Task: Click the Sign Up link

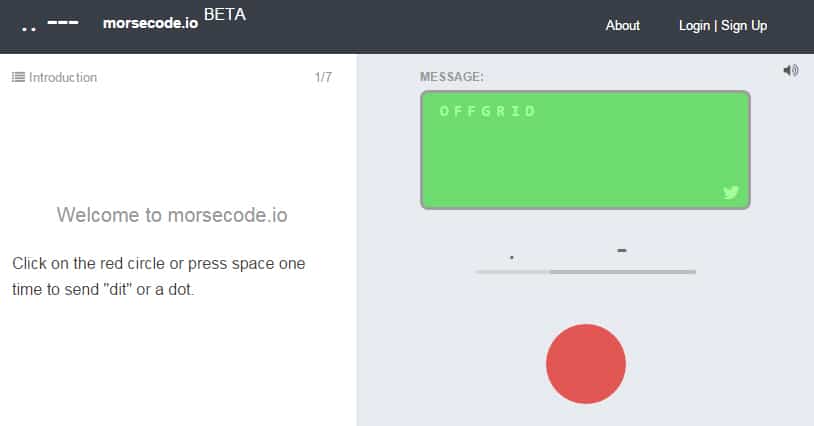Action: pyautogui.click(x=745, y=25)
